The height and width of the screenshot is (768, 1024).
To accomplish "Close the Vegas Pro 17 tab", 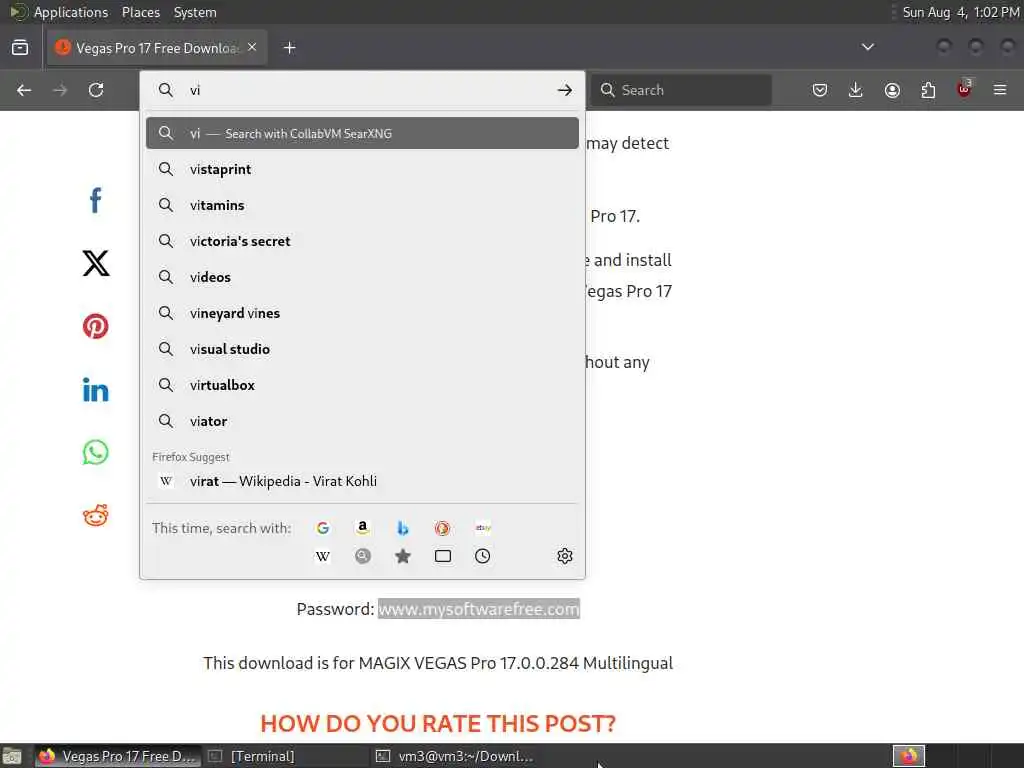I will (252, 47).
